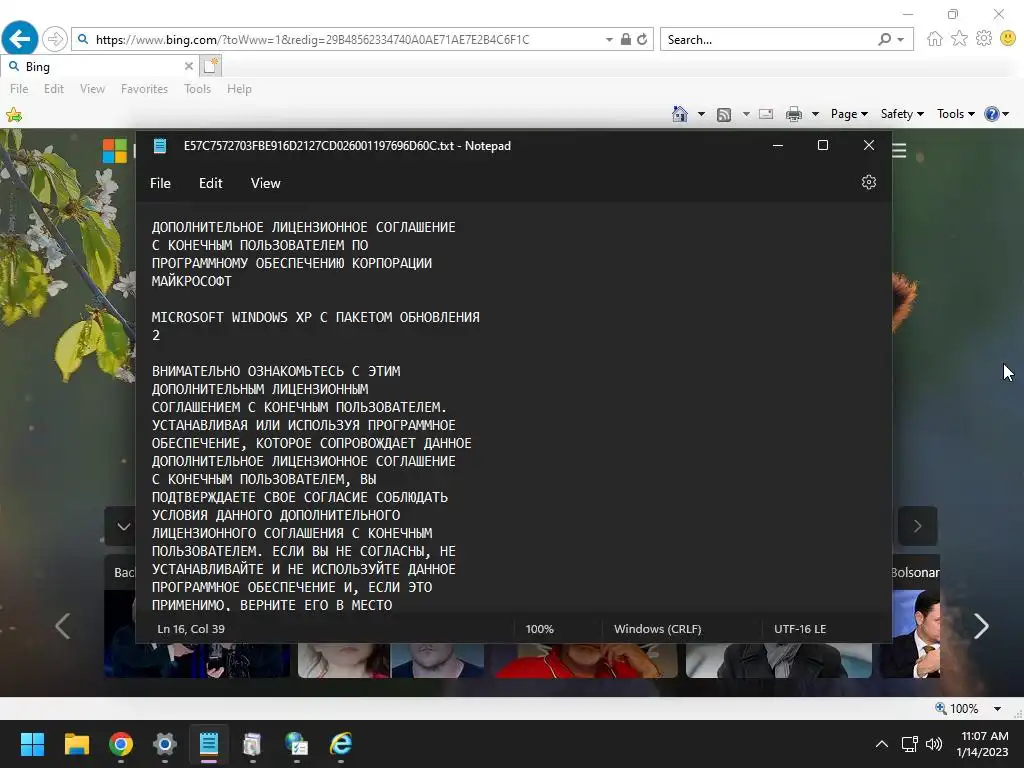Open the Windows Start menu

point(32,744)
